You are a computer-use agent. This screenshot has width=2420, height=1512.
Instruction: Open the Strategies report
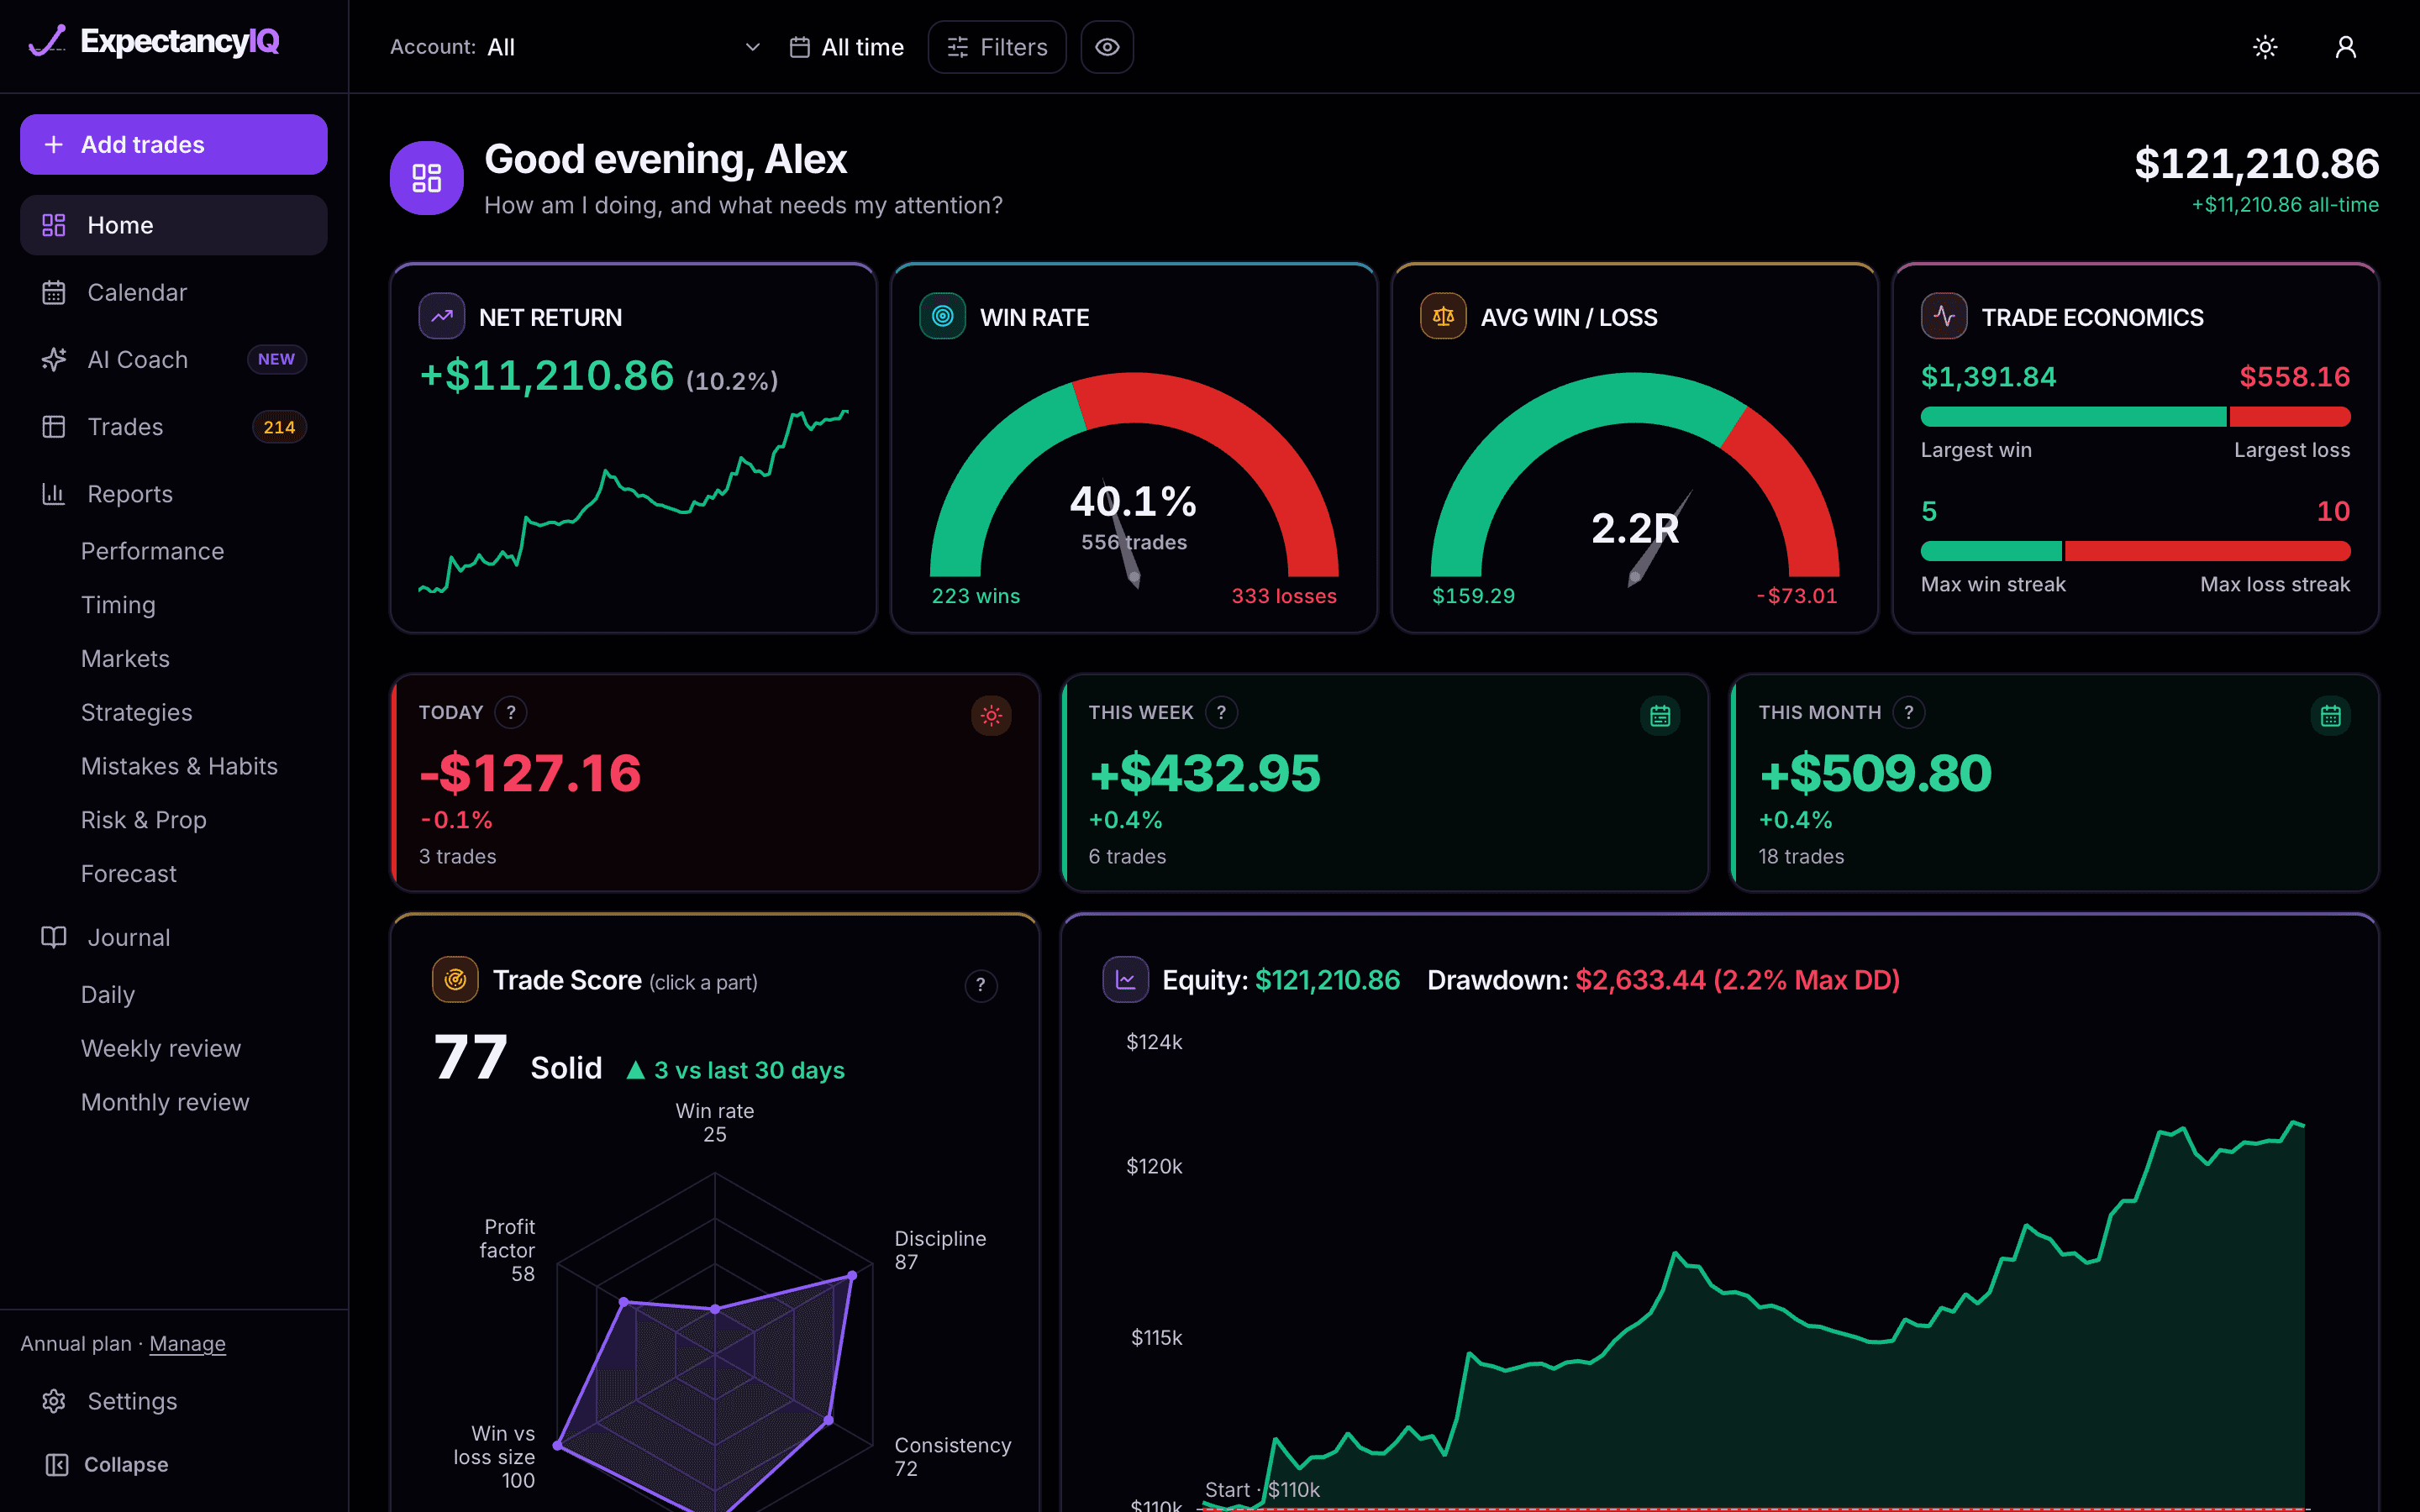point(136,712)
